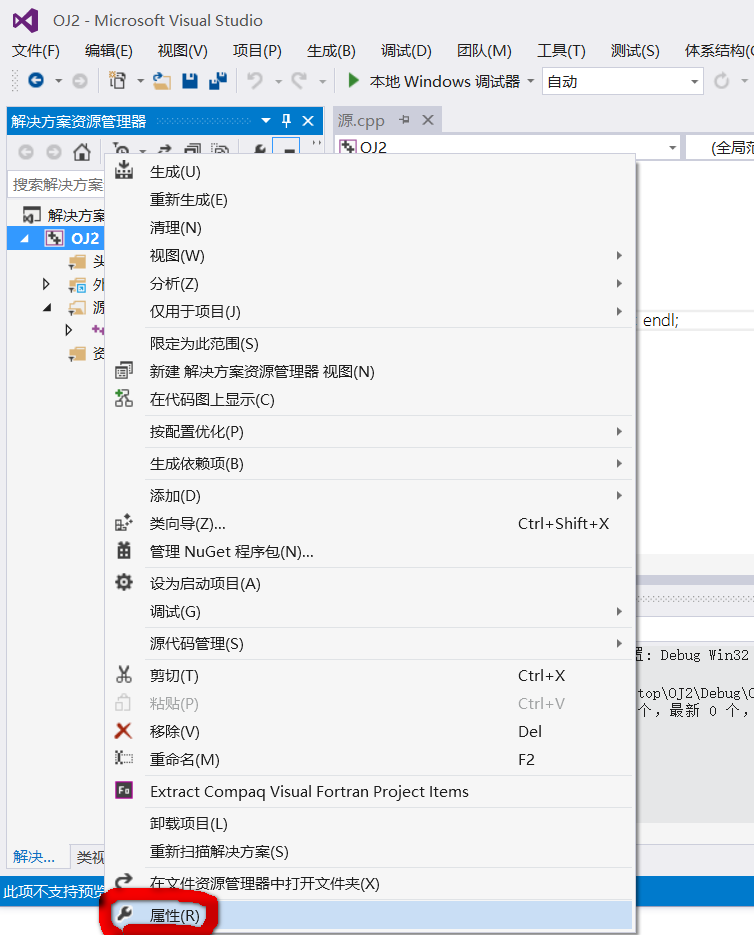Open 属性(R) at menu bottom
Viewport: 754px width, 935px height.
pos(369,915)
